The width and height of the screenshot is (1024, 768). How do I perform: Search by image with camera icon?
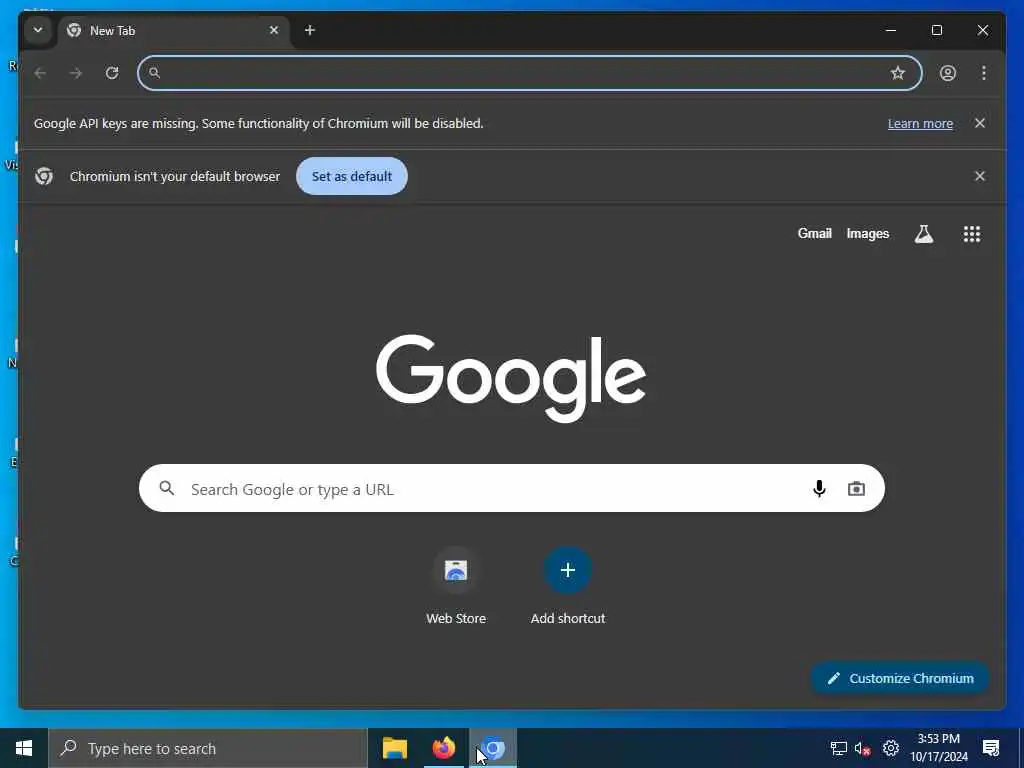point(856,488)
